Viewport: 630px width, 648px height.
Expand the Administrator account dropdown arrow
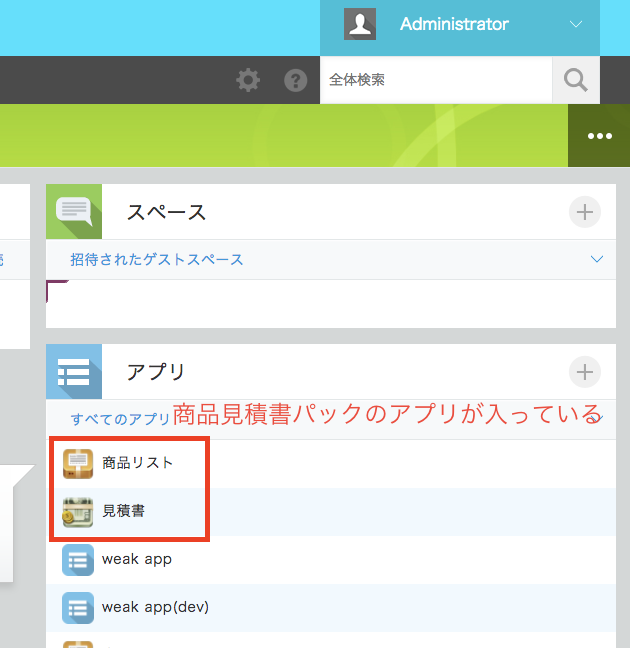point(576,24)
